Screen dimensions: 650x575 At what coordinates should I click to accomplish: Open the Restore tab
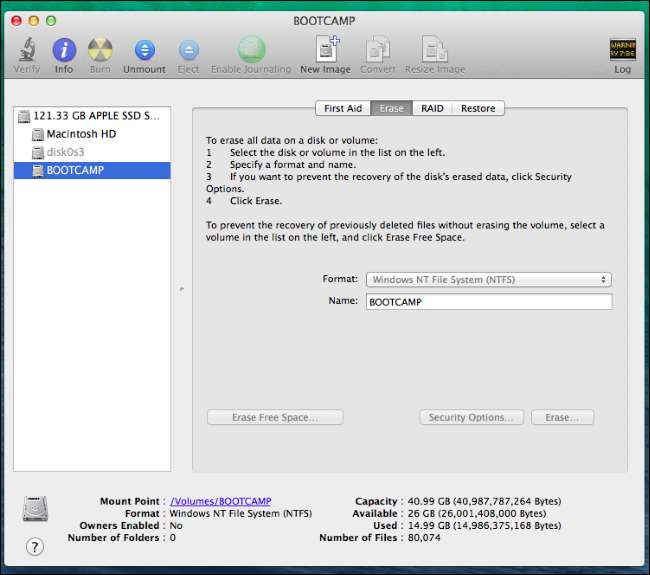pyautogui.click(x=477, y=108)
